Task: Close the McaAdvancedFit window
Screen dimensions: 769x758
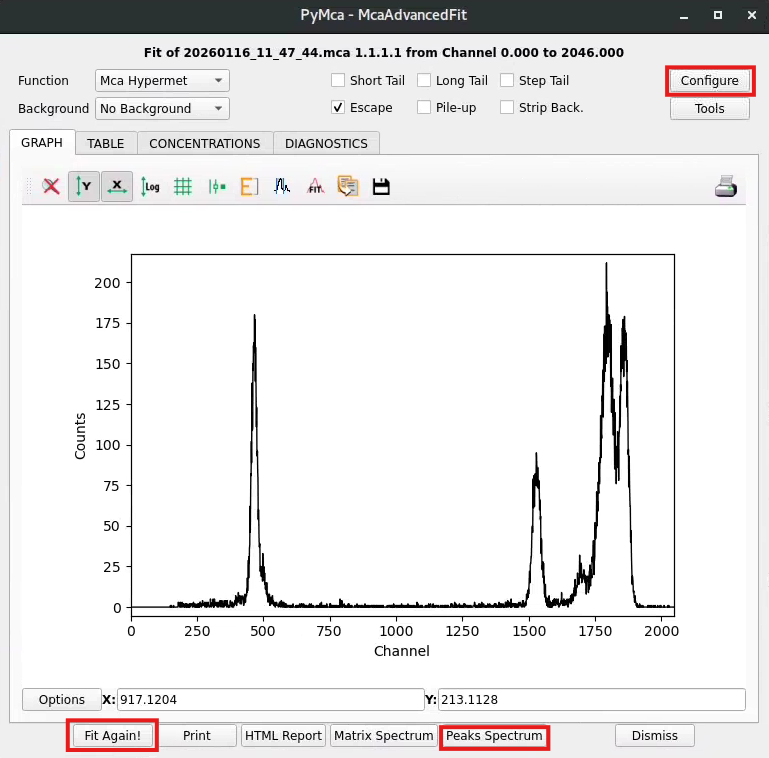Action: coord(751,16)
